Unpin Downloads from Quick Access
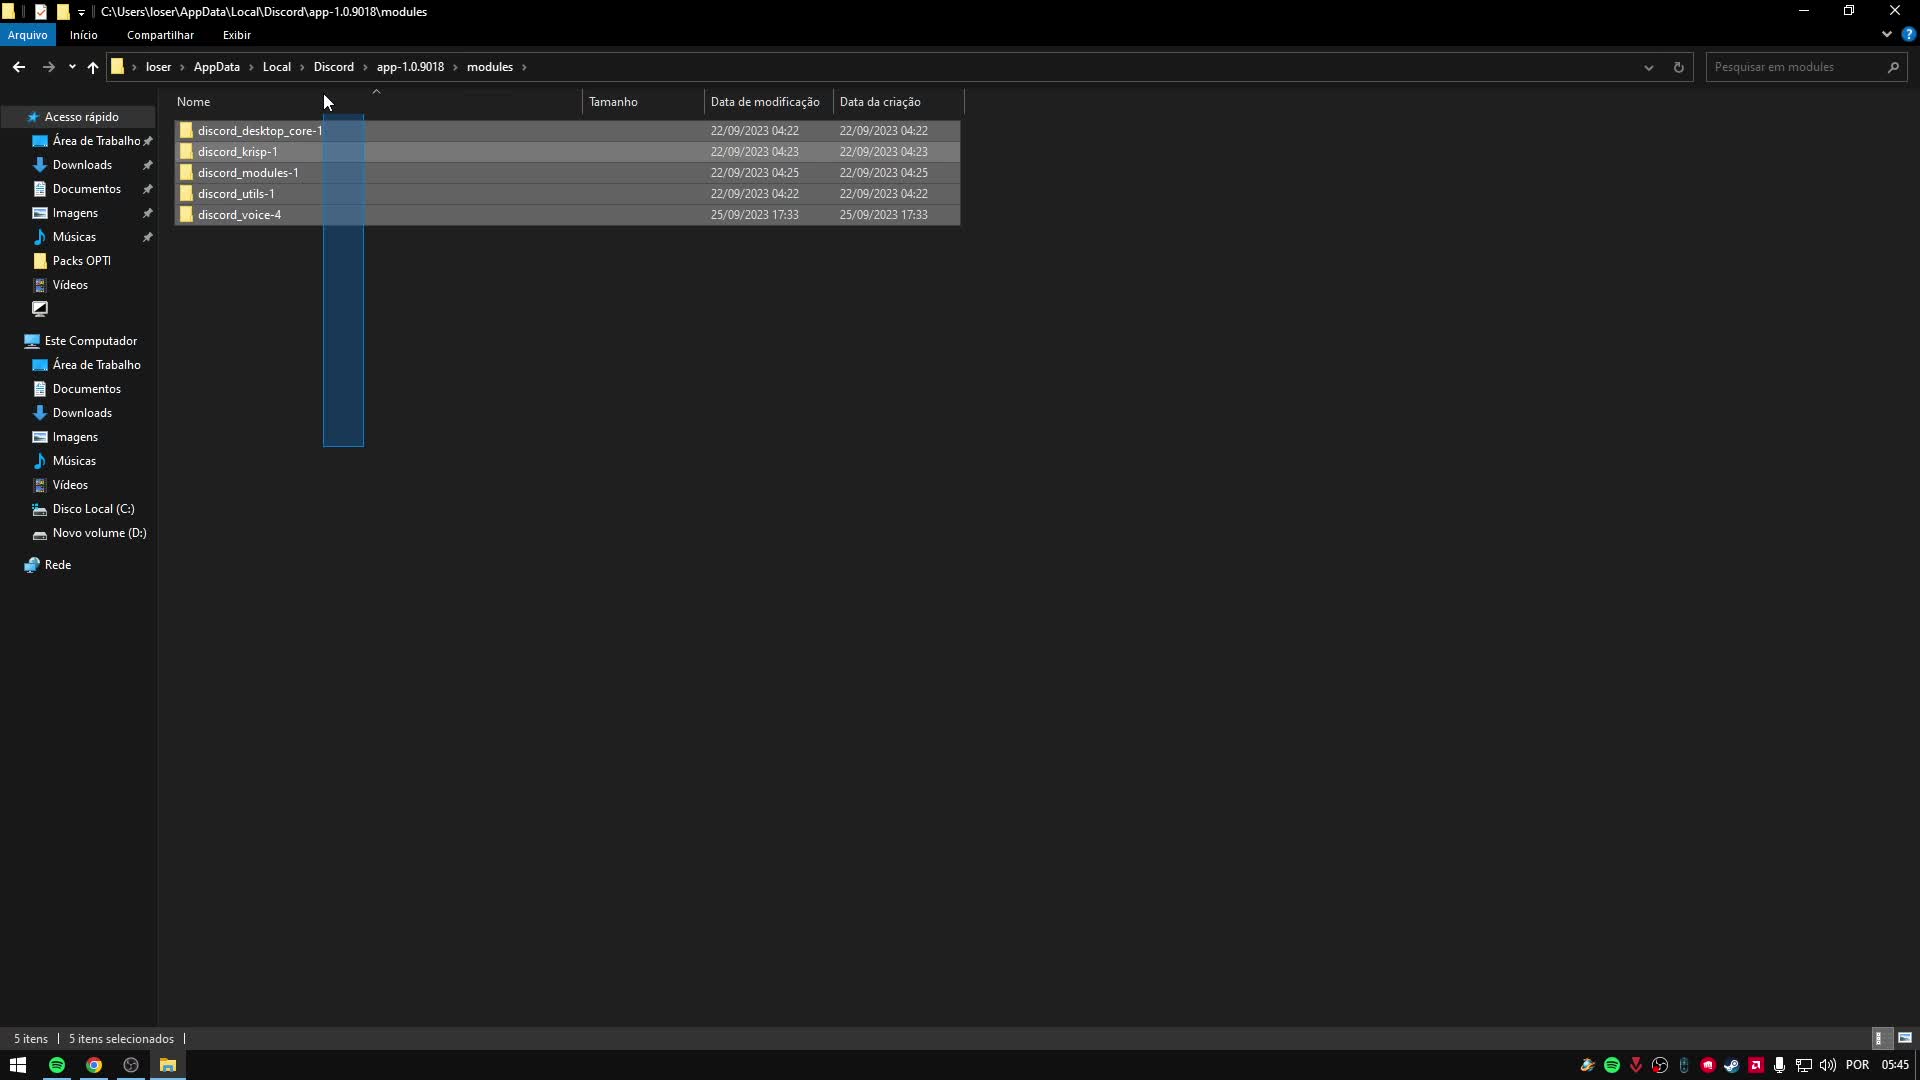Screen dimensions: 1920x1080 [147, 165]
